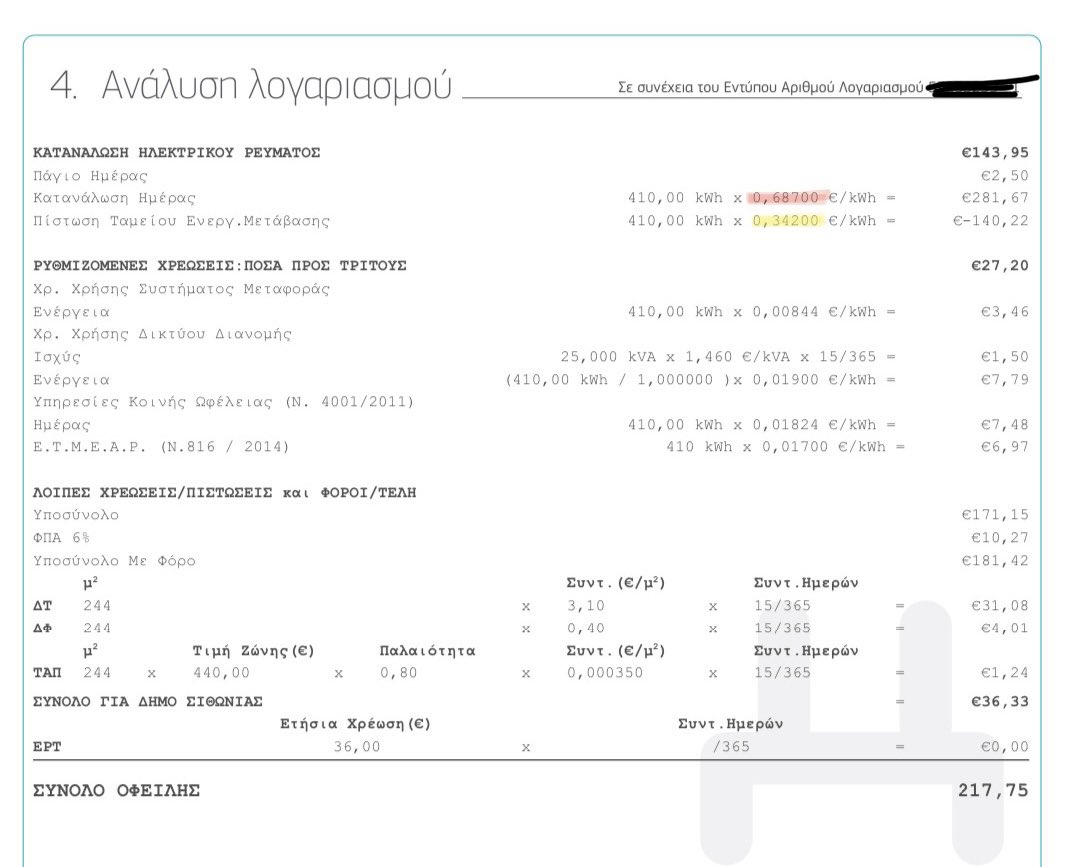Click the "Υποσύνολο" amount €171,15

point(994,515)
